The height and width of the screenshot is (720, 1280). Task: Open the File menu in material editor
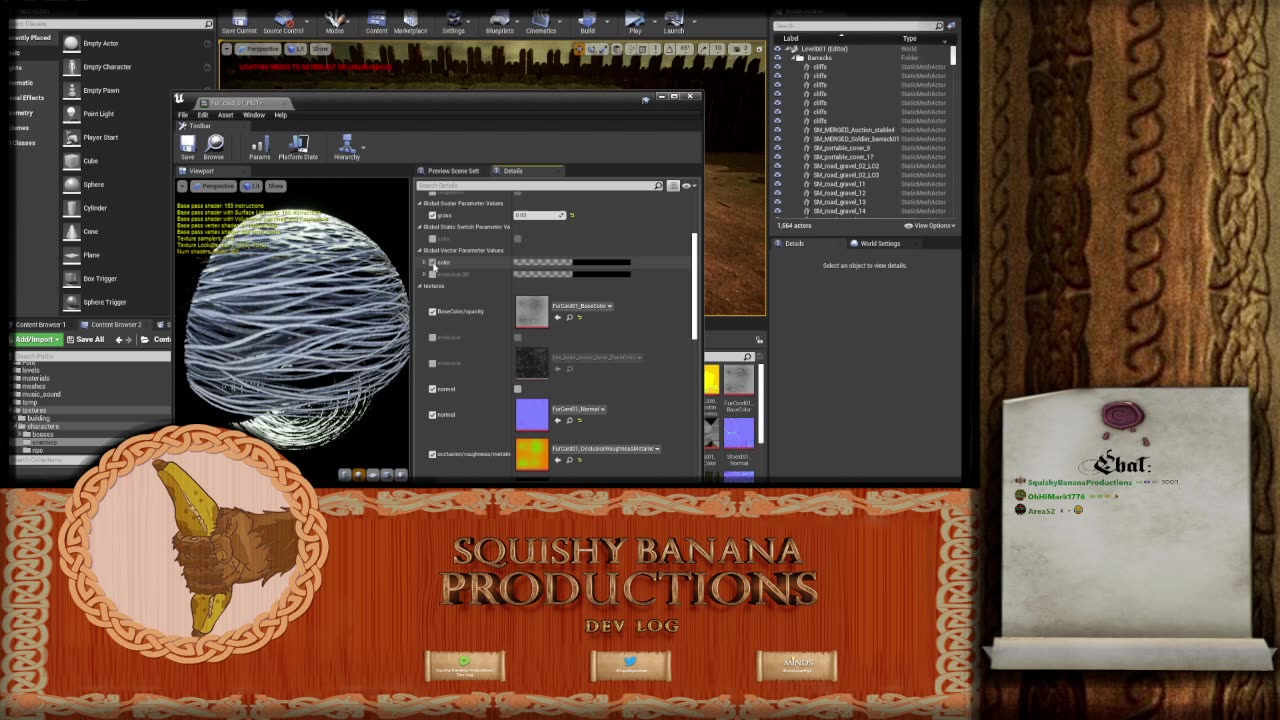click(183, 115)
